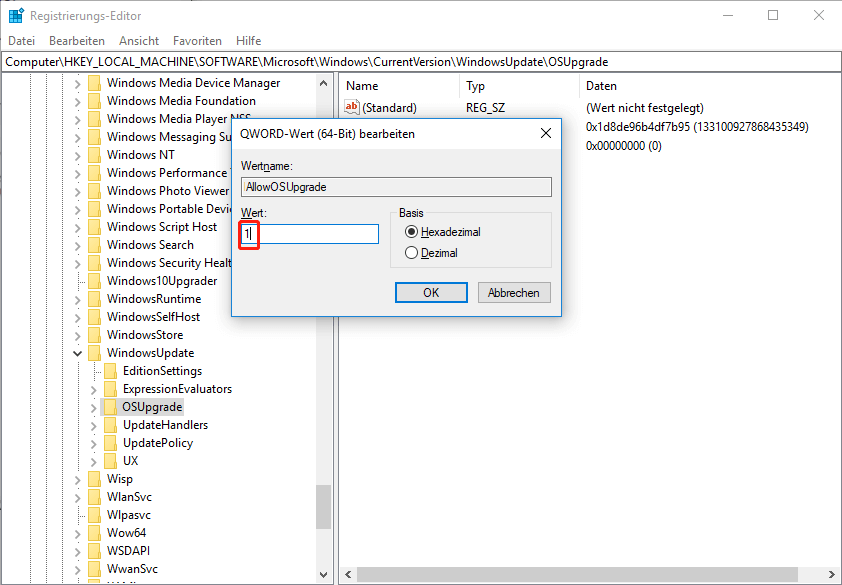The image size is (842, 585).
Task: Expand the ExpressionEvaluators tree node
Action: [x=94, y=389]
